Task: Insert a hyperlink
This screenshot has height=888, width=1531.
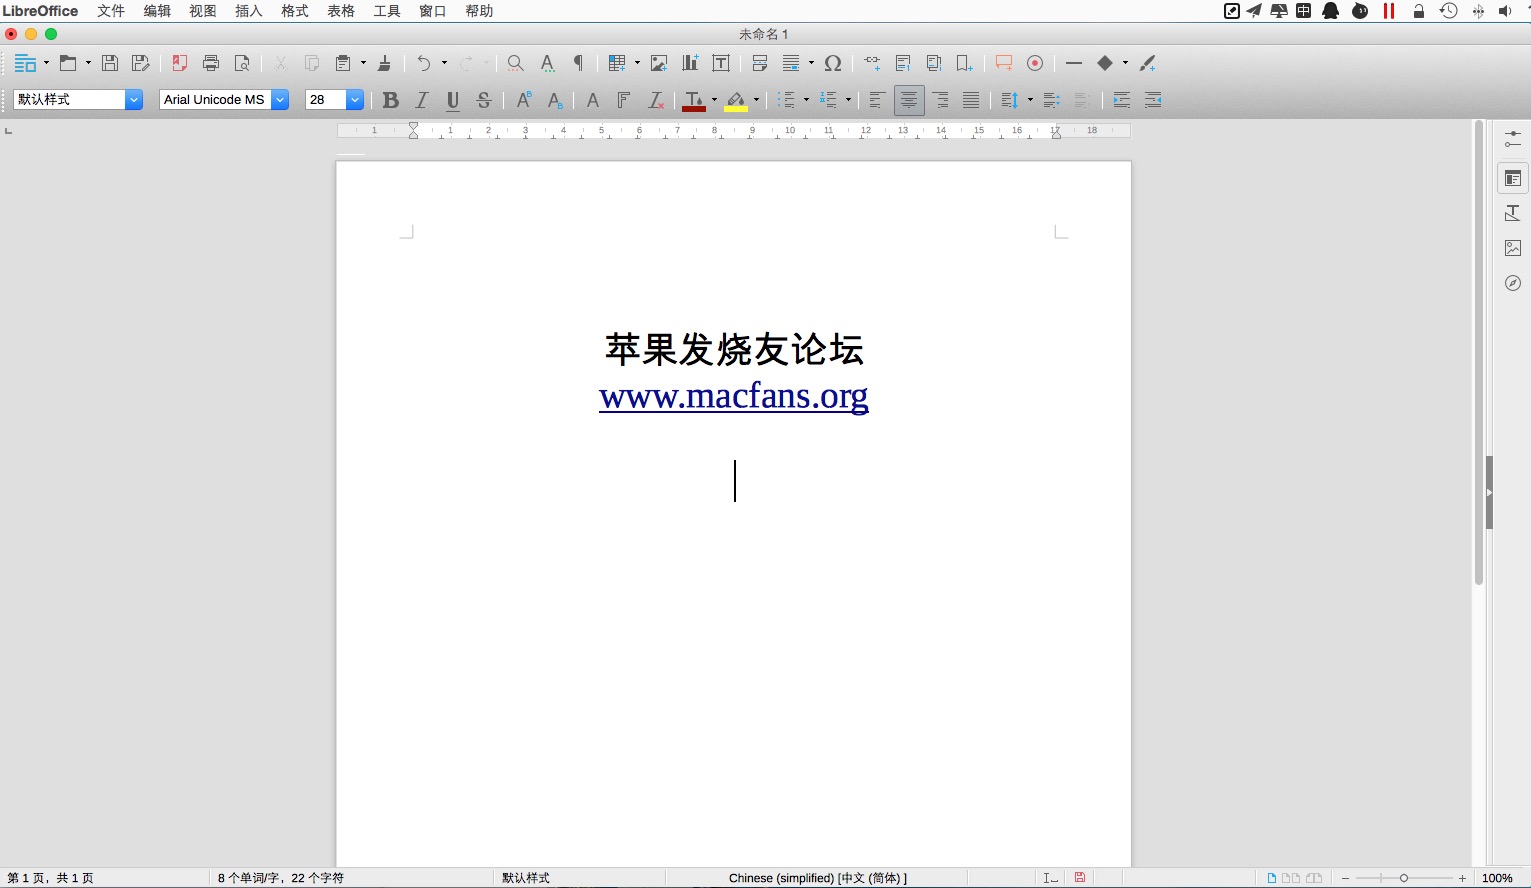Action: [872, 63]
